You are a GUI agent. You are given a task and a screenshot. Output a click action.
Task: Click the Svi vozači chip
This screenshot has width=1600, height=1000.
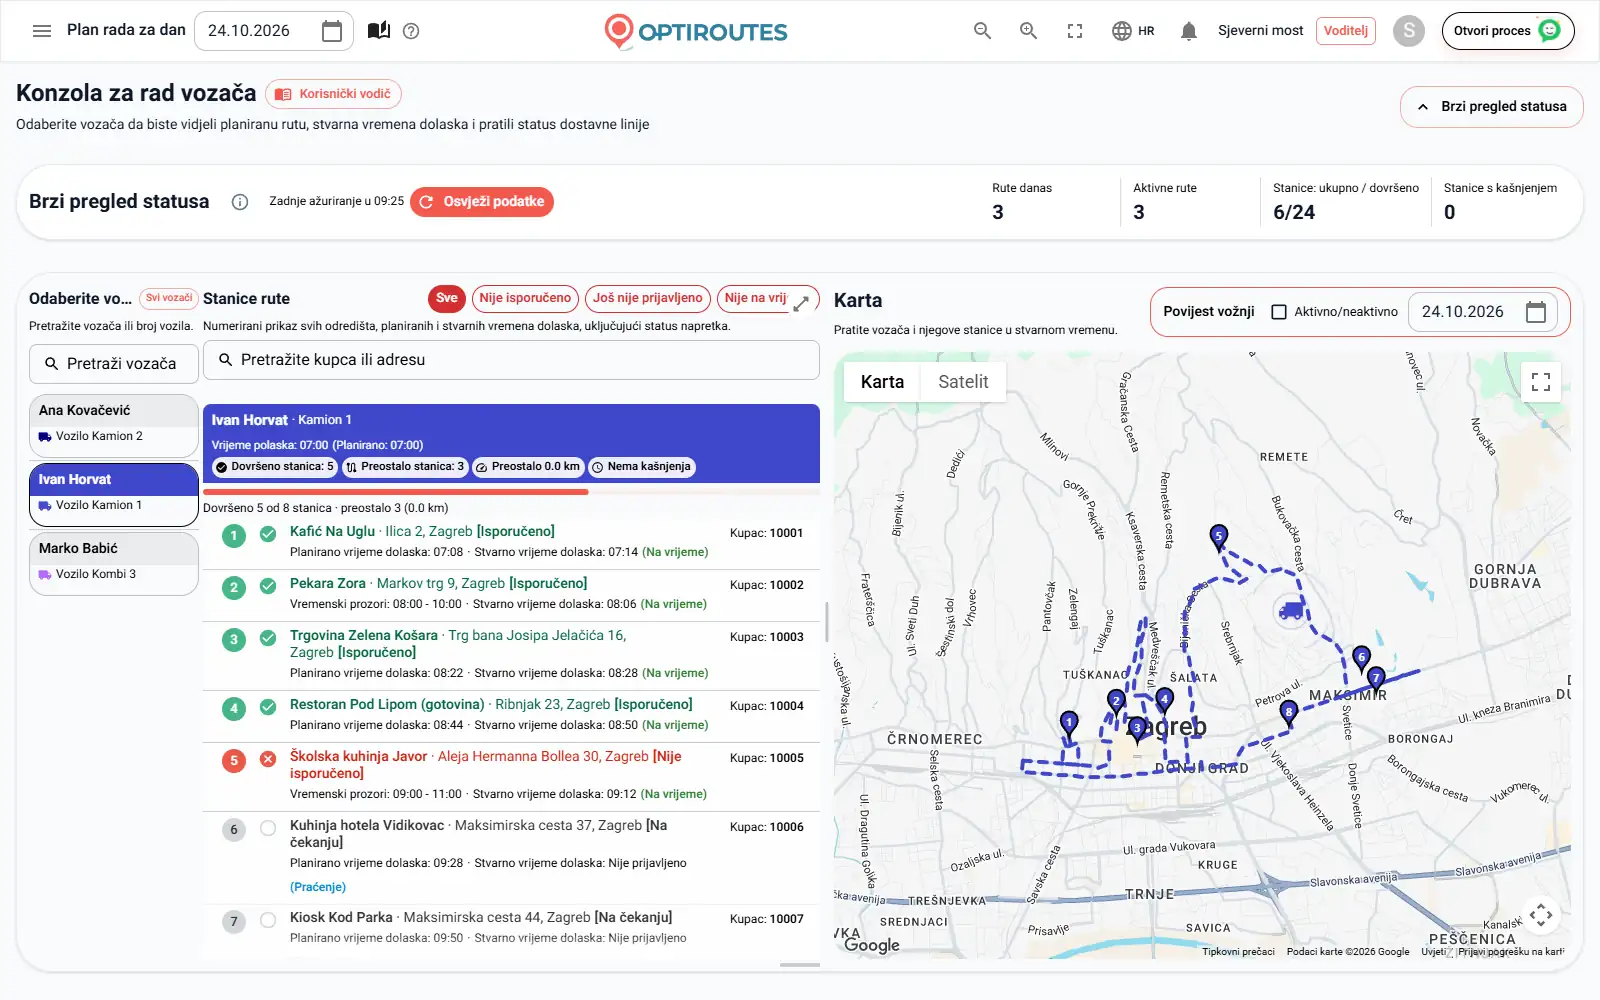click(x=169, y=298)
